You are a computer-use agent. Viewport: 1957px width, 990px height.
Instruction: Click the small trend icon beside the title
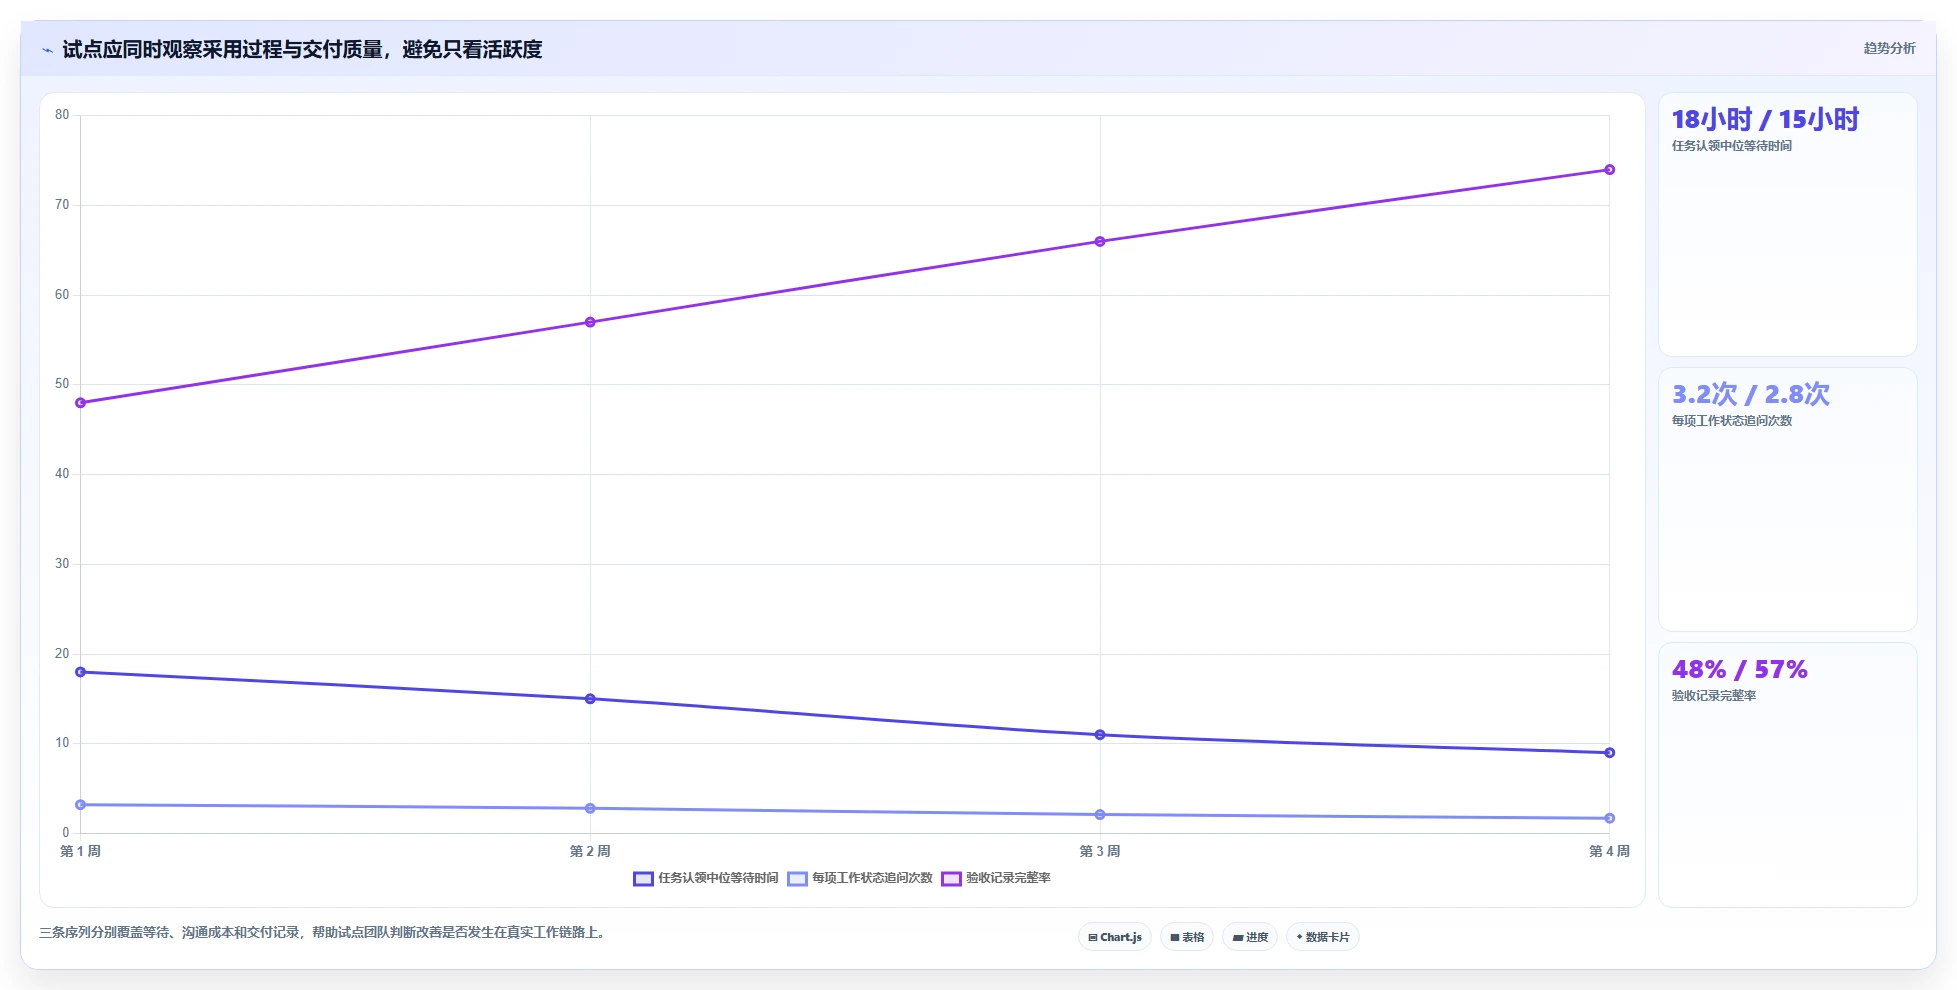pyautogui.click(x=47, y=50)
